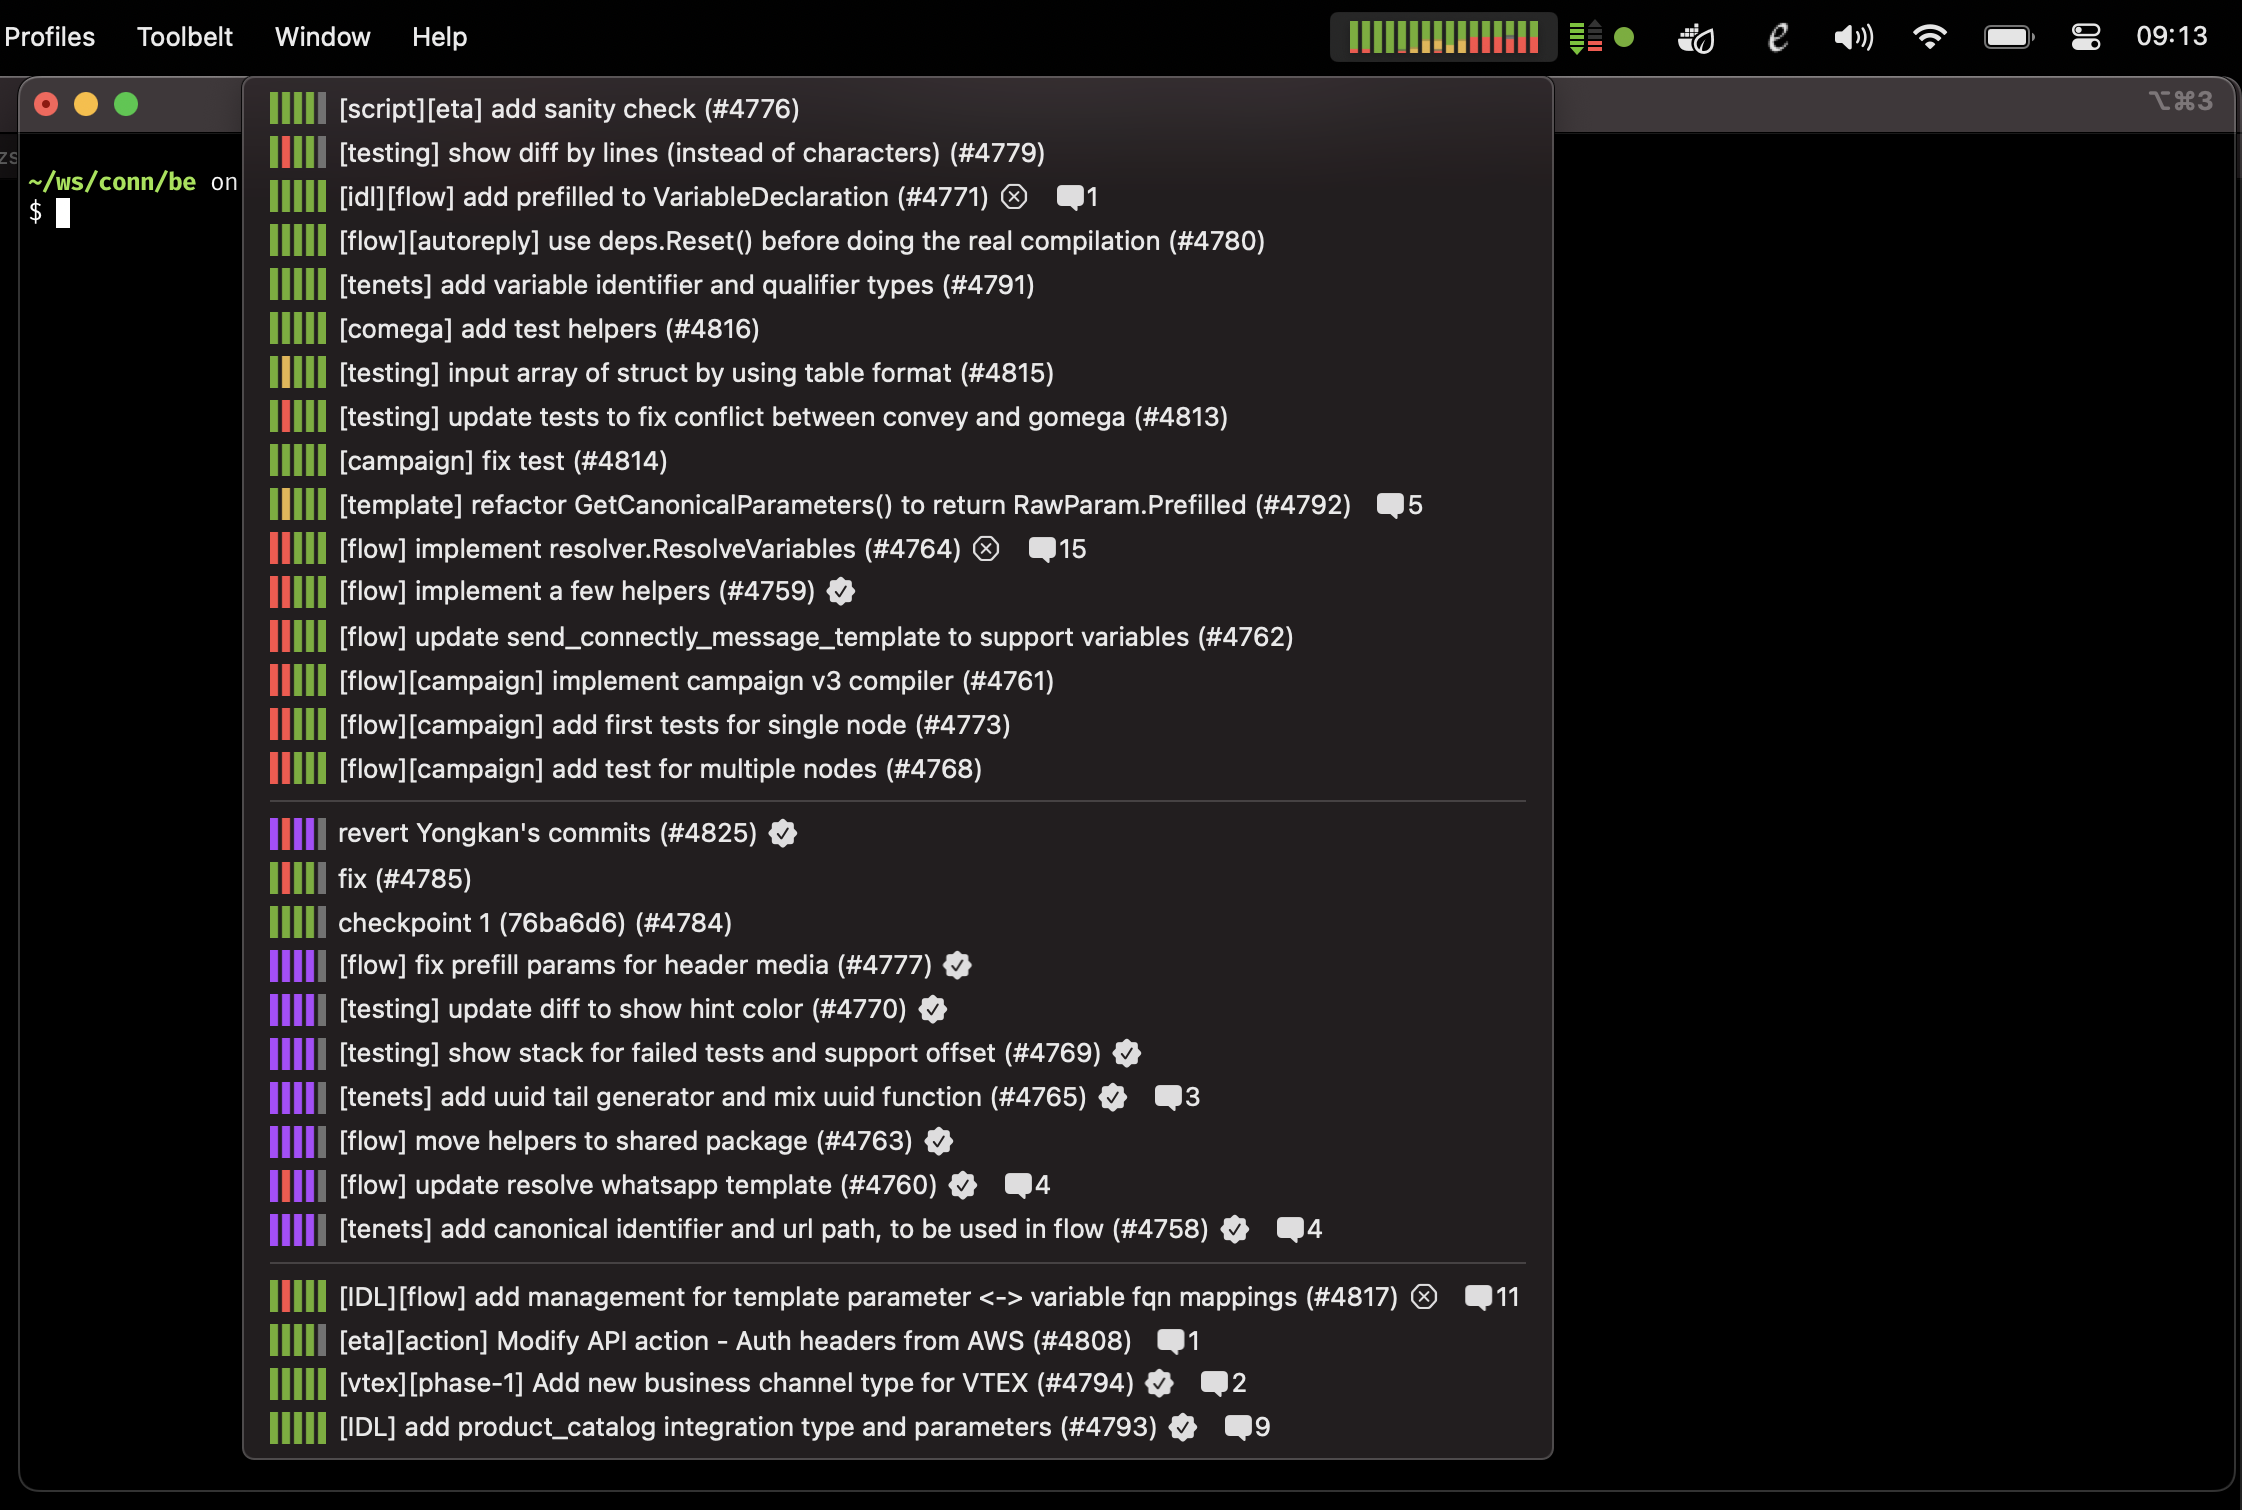
Task: Open the volume control in menu bar
Action: click(x=1853, y=38)
